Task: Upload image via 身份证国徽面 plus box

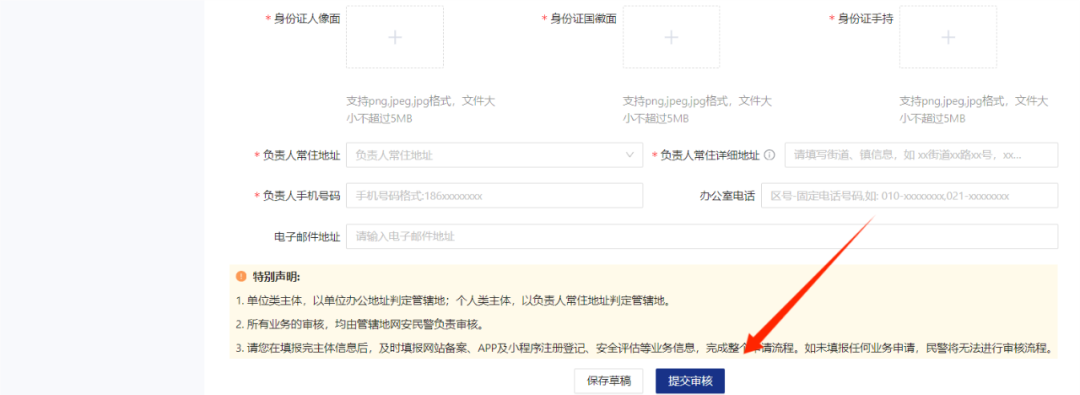Action: coord(672,37)
